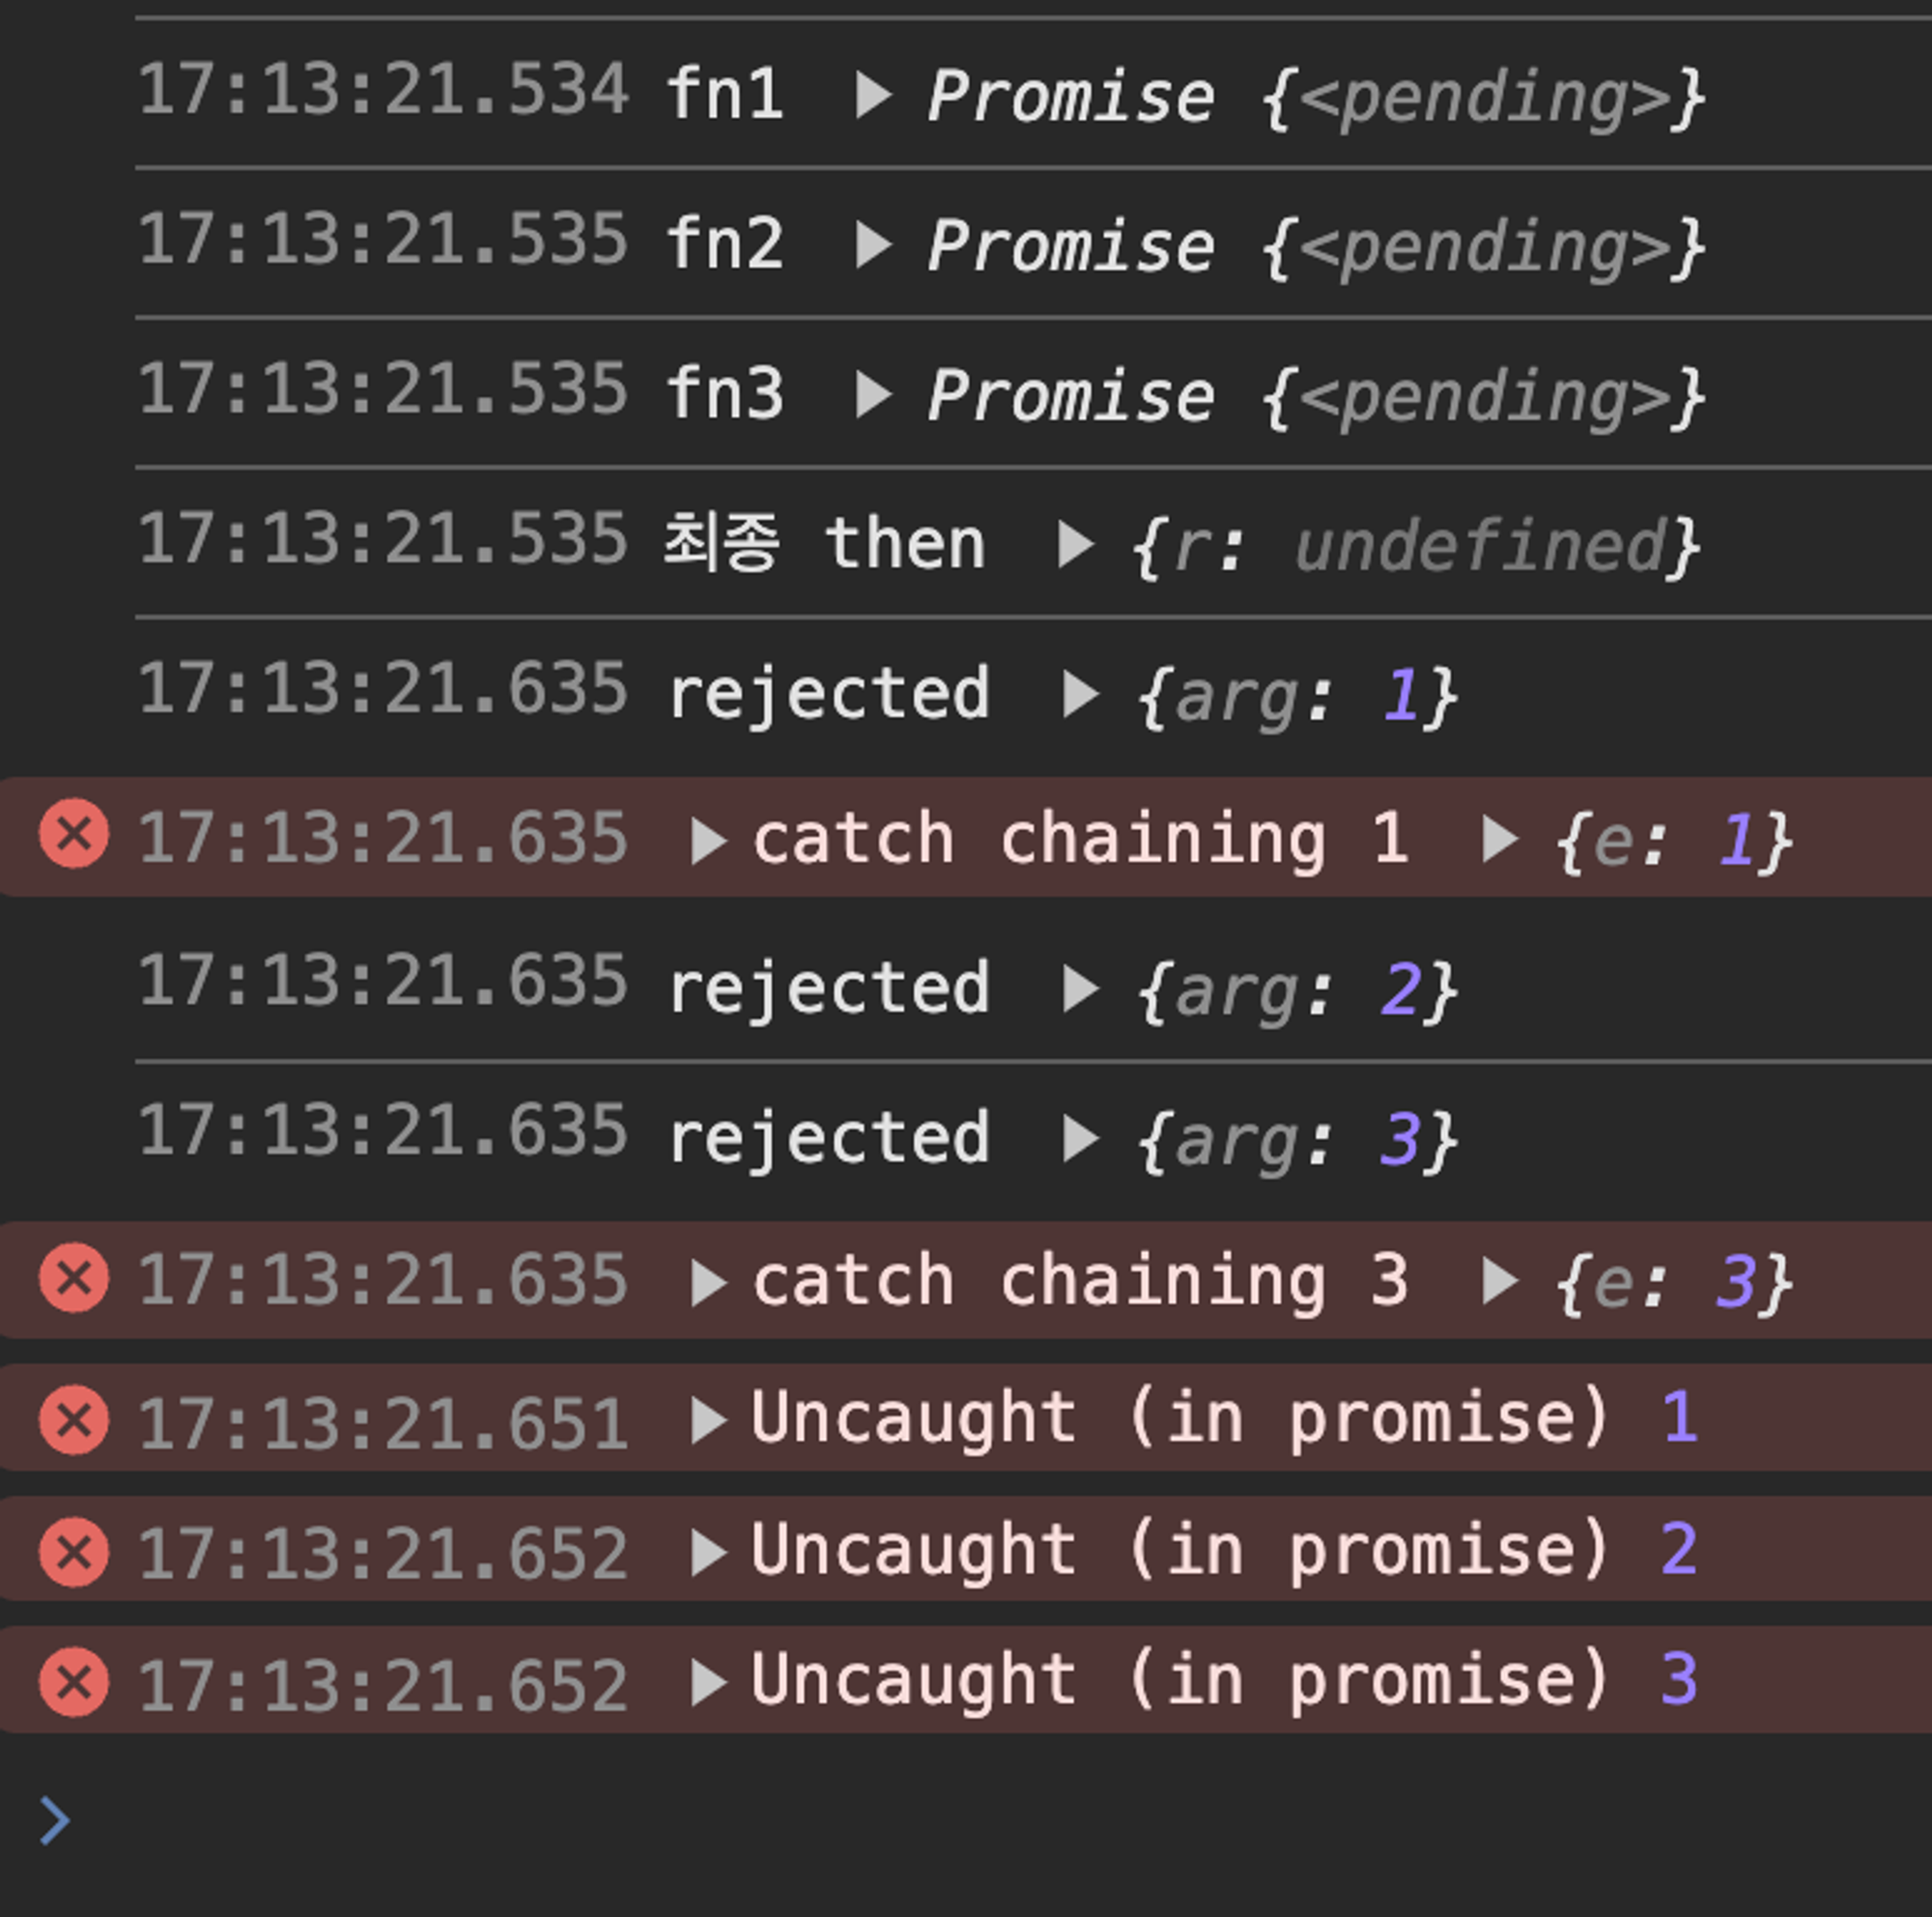Expand the rejected {arg: 2} object
This screenshot has height=1917, width=1932.
1080,989
